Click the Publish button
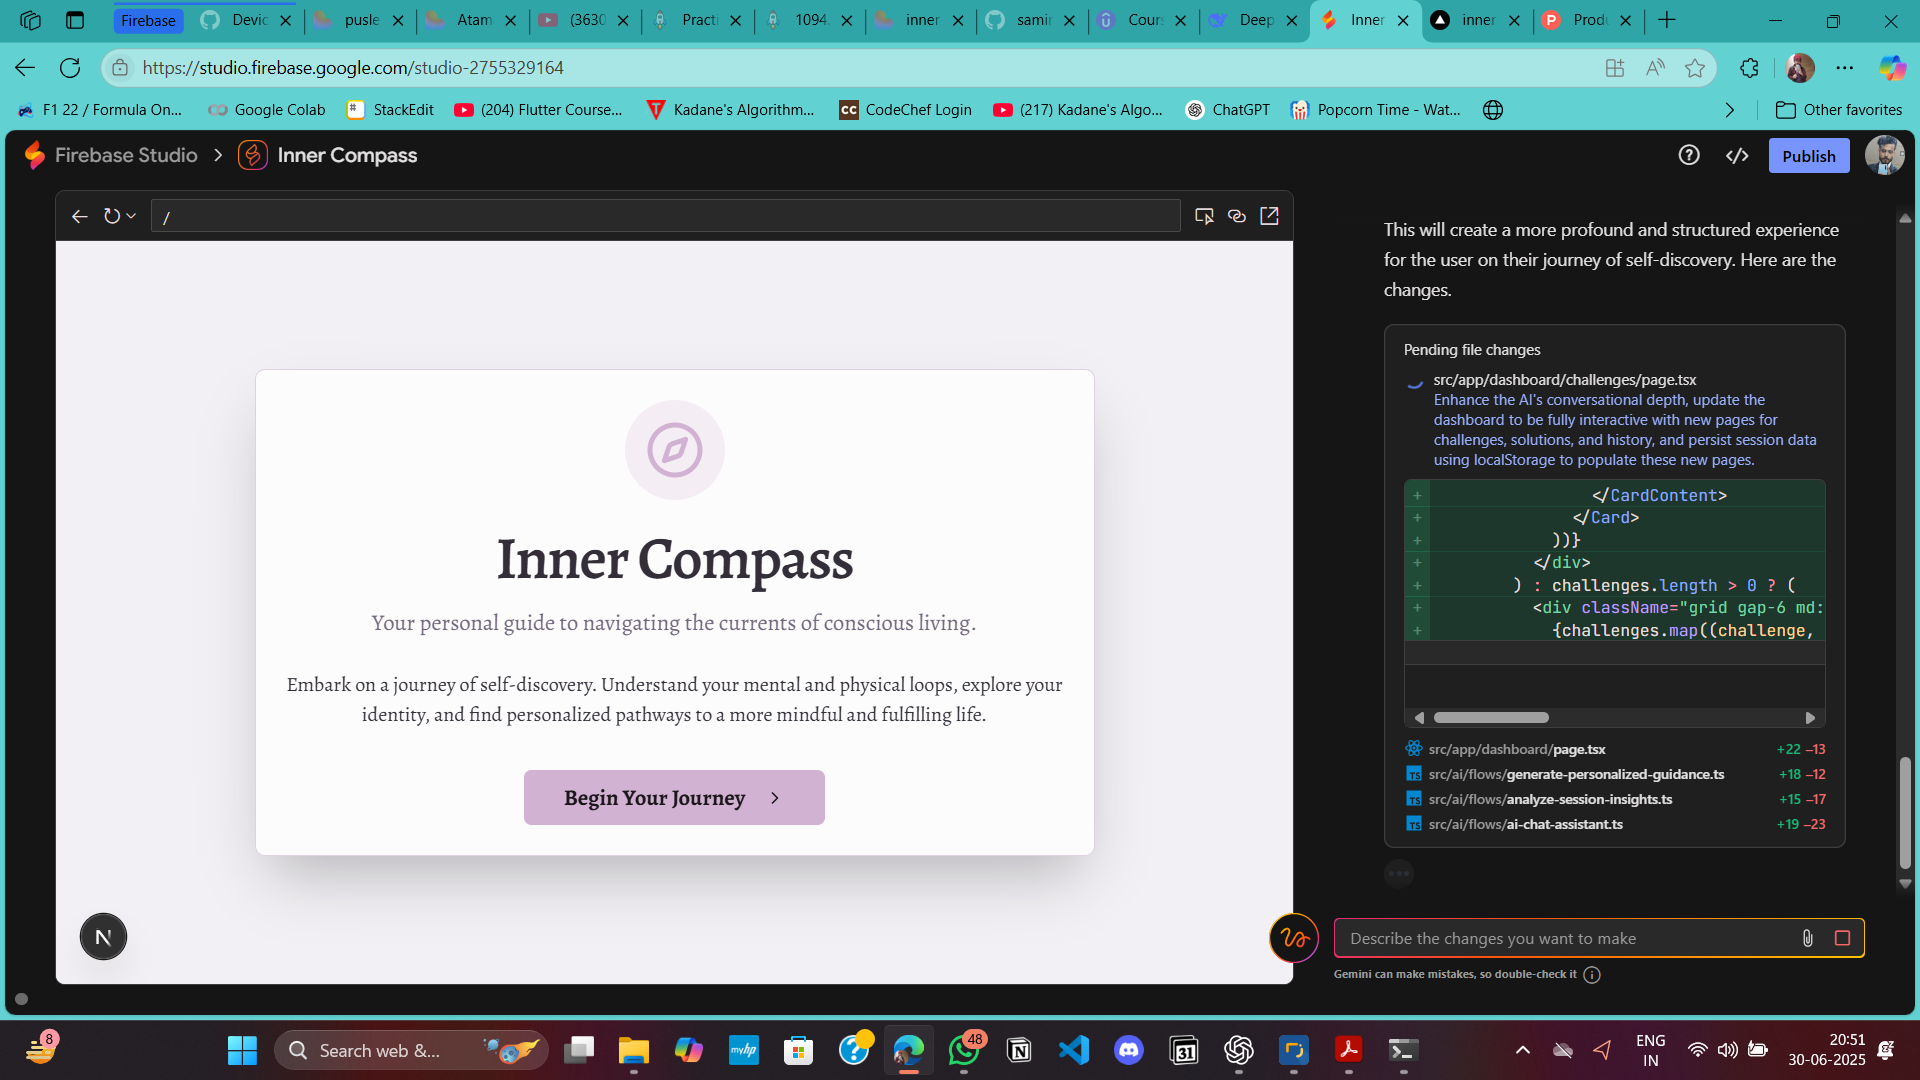Viewport: 1920px width, 1080px height. click(1808, 155)
